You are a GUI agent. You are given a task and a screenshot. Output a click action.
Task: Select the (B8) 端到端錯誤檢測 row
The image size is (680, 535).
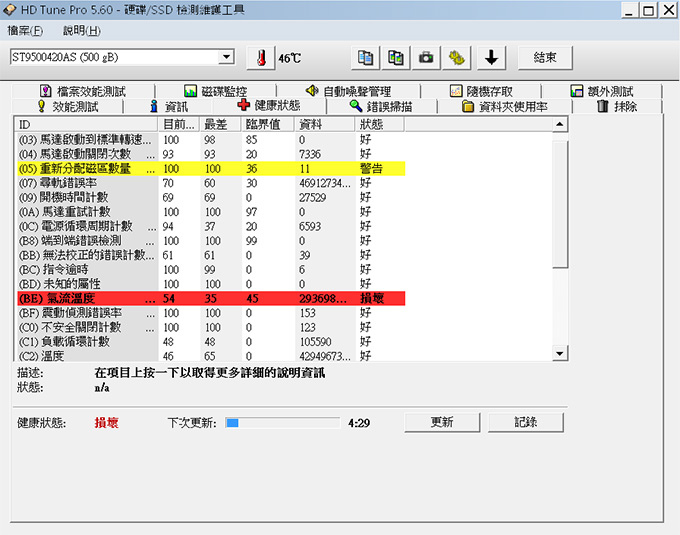click(211, 241)
